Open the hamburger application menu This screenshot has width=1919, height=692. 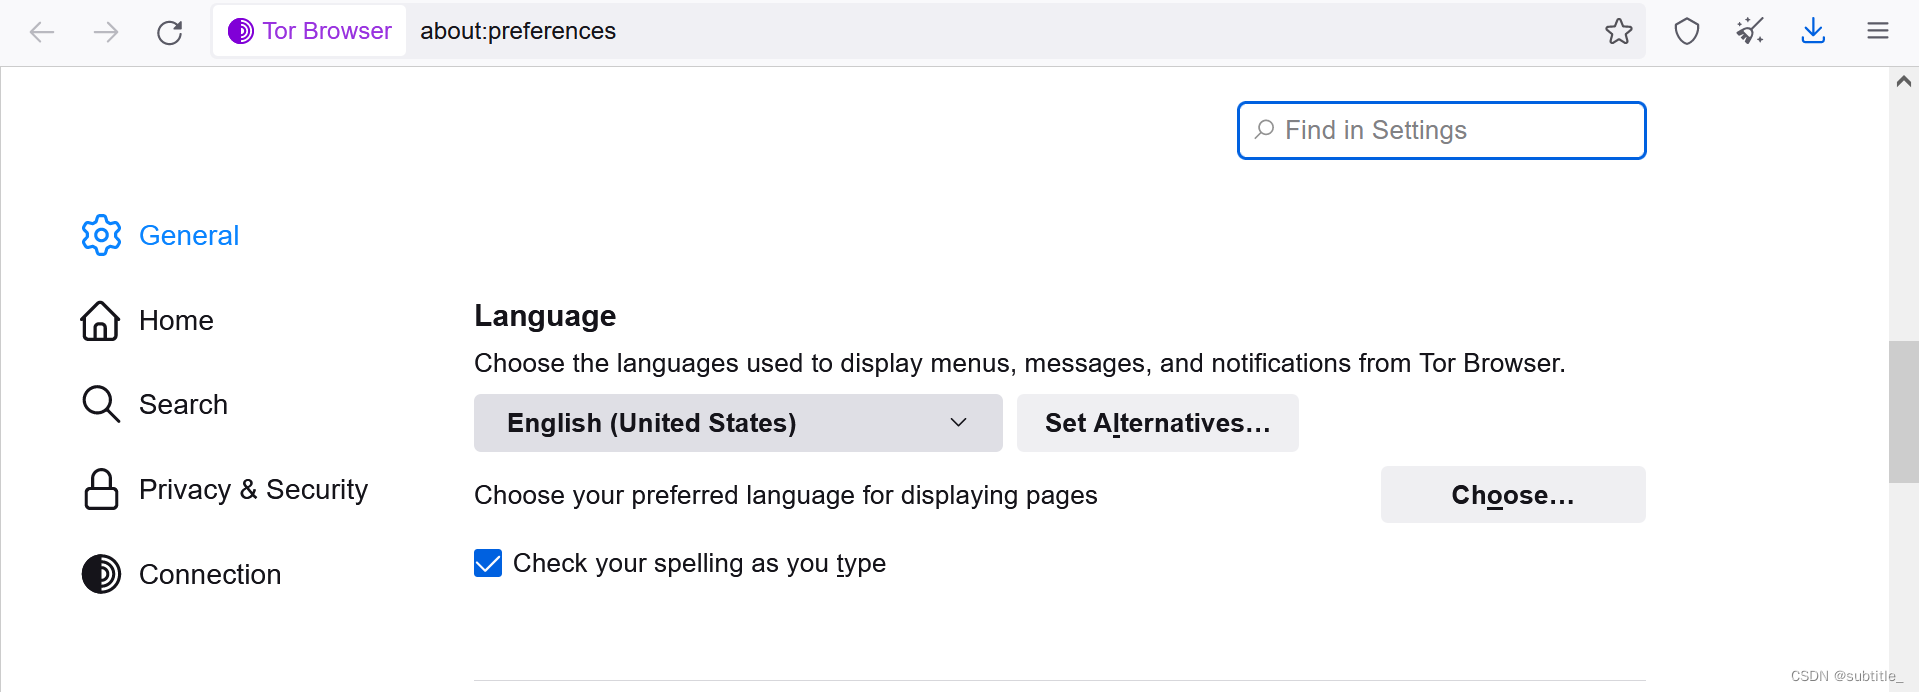click(x=1877, y=31)
